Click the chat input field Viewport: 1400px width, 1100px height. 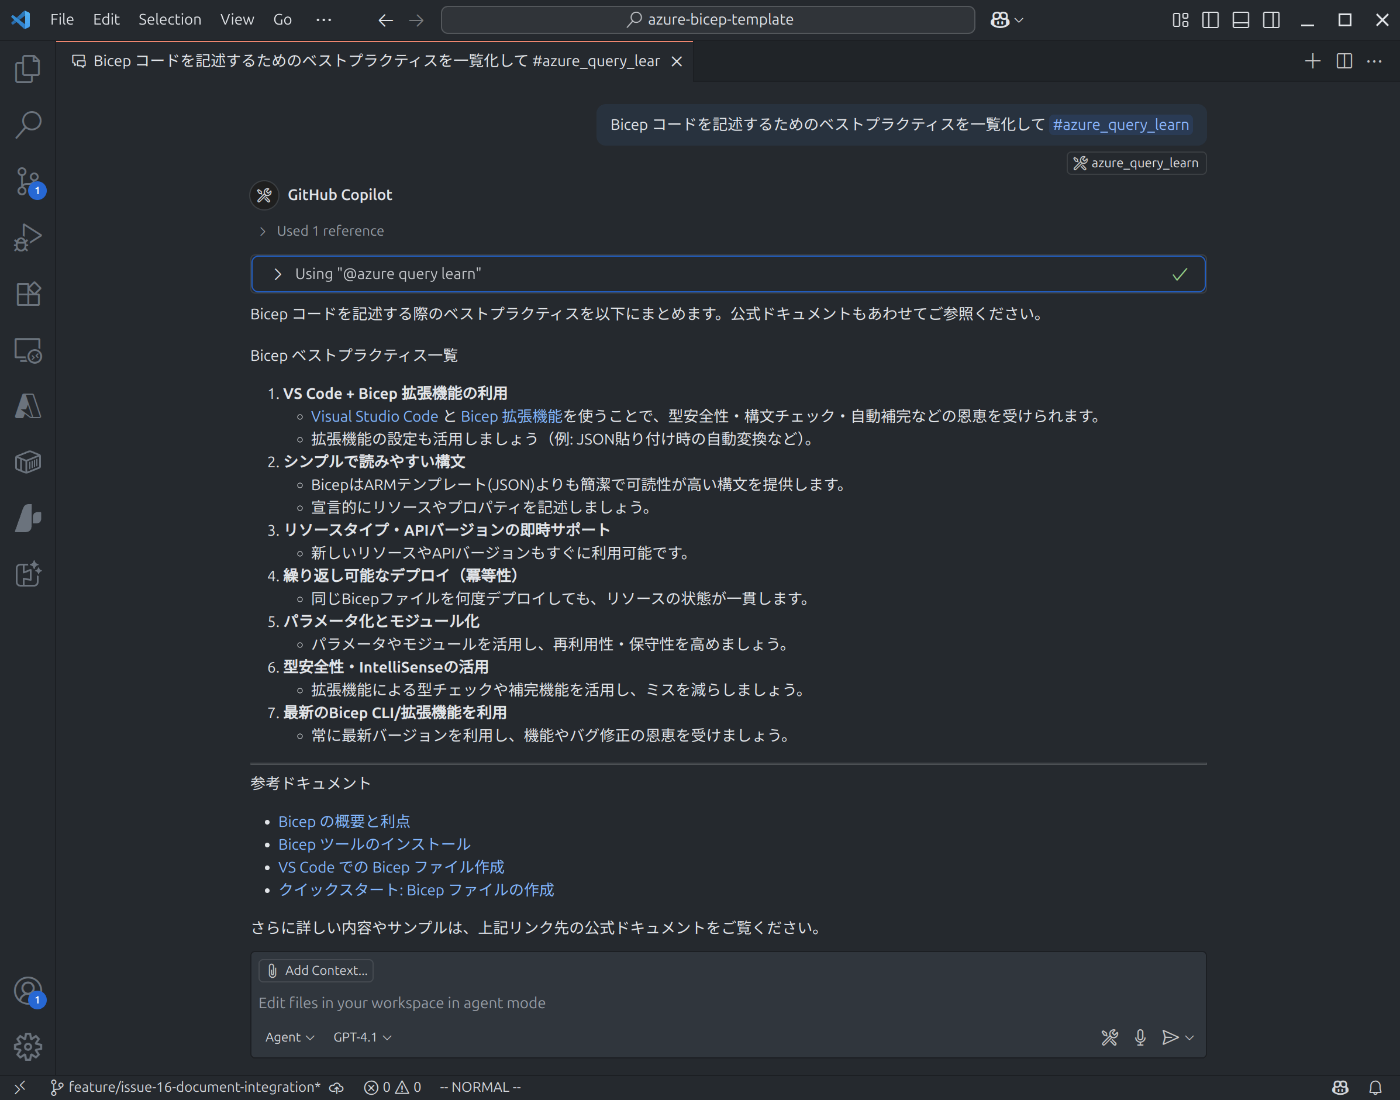728,1003
